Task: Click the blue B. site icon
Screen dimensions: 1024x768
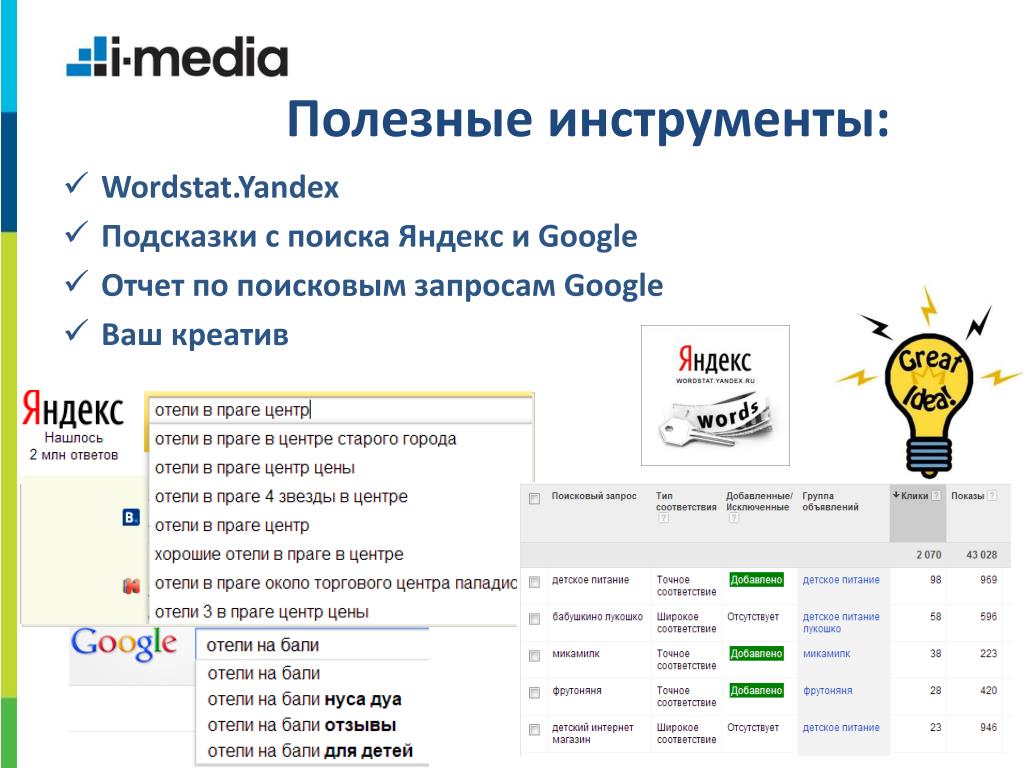Action: (x=131, y=518)
